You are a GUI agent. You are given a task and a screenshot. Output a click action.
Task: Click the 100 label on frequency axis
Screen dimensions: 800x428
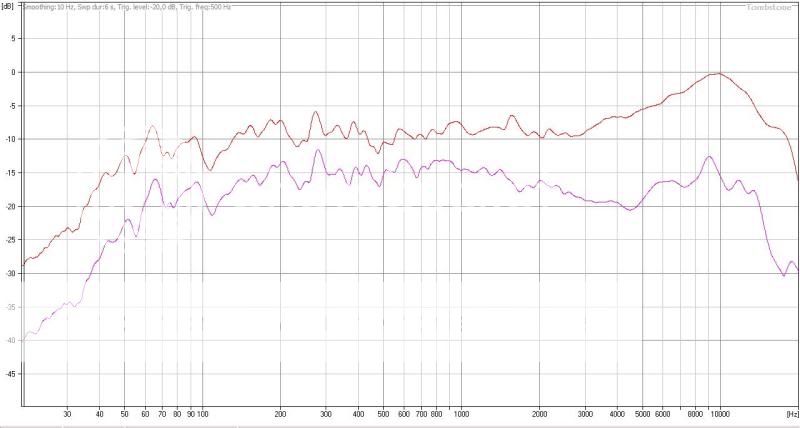click(202, 413)
